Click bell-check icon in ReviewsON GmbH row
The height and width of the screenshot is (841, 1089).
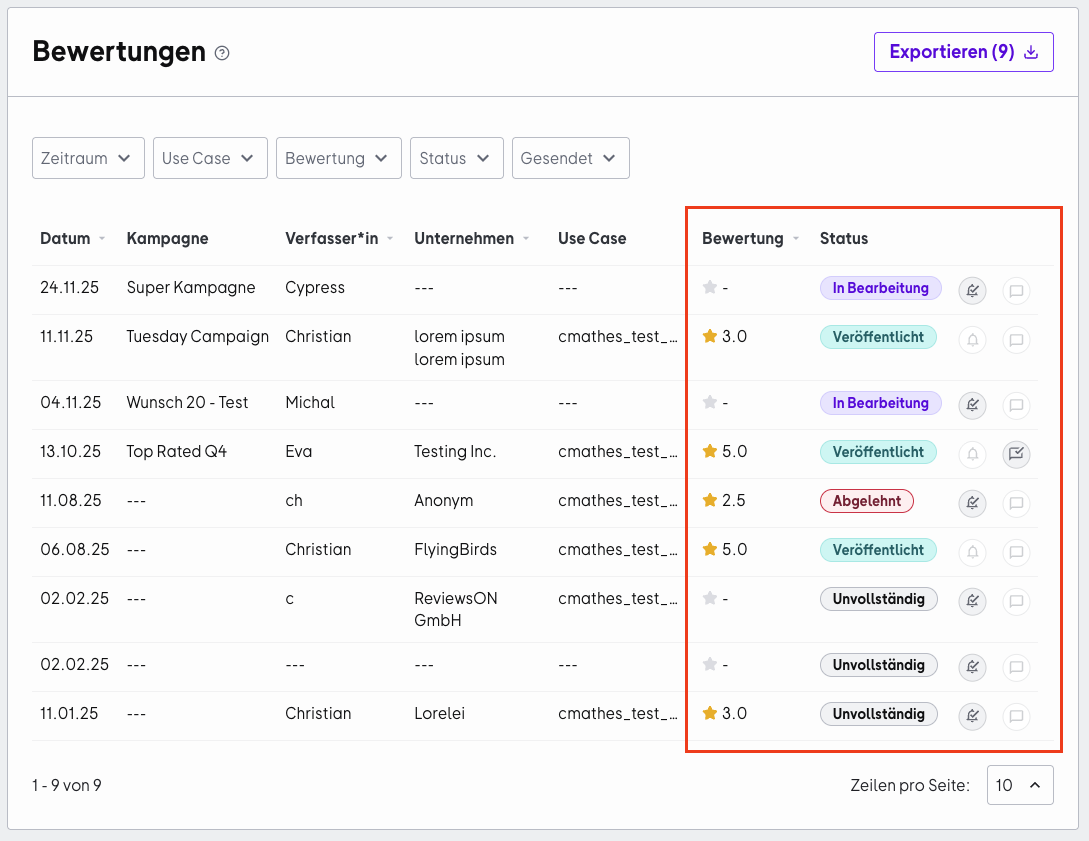tap(972, 601)
